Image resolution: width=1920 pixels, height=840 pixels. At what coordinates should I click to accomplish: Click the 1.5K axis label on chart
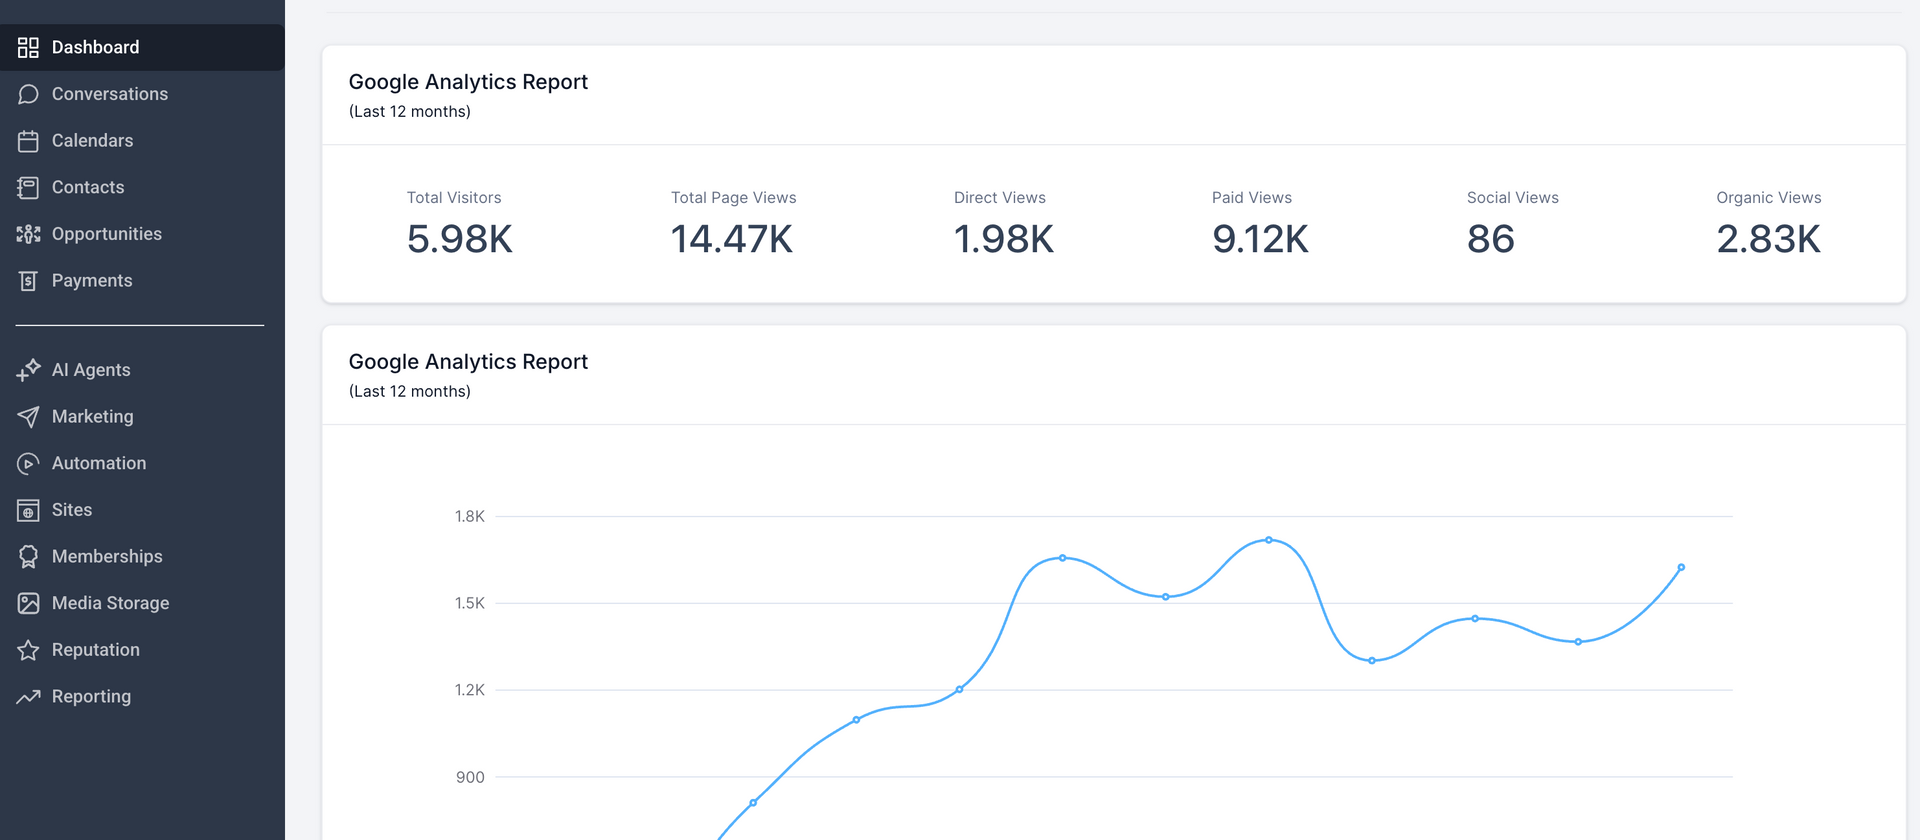[x=470, y=603]
